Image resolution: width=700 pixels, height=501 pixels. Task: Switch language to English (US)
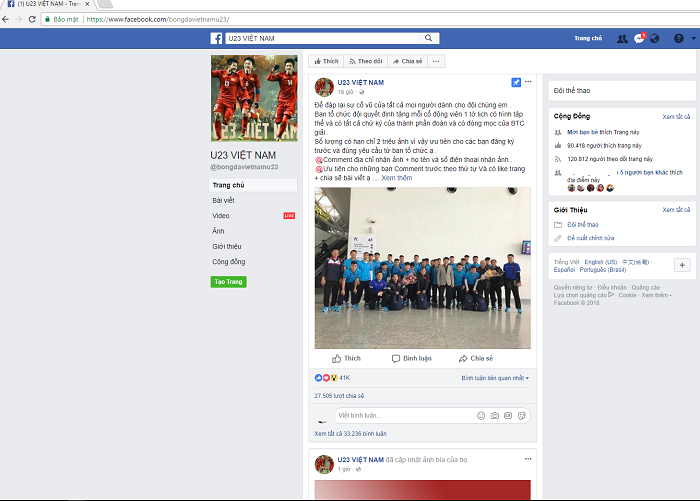coord(601,262)
